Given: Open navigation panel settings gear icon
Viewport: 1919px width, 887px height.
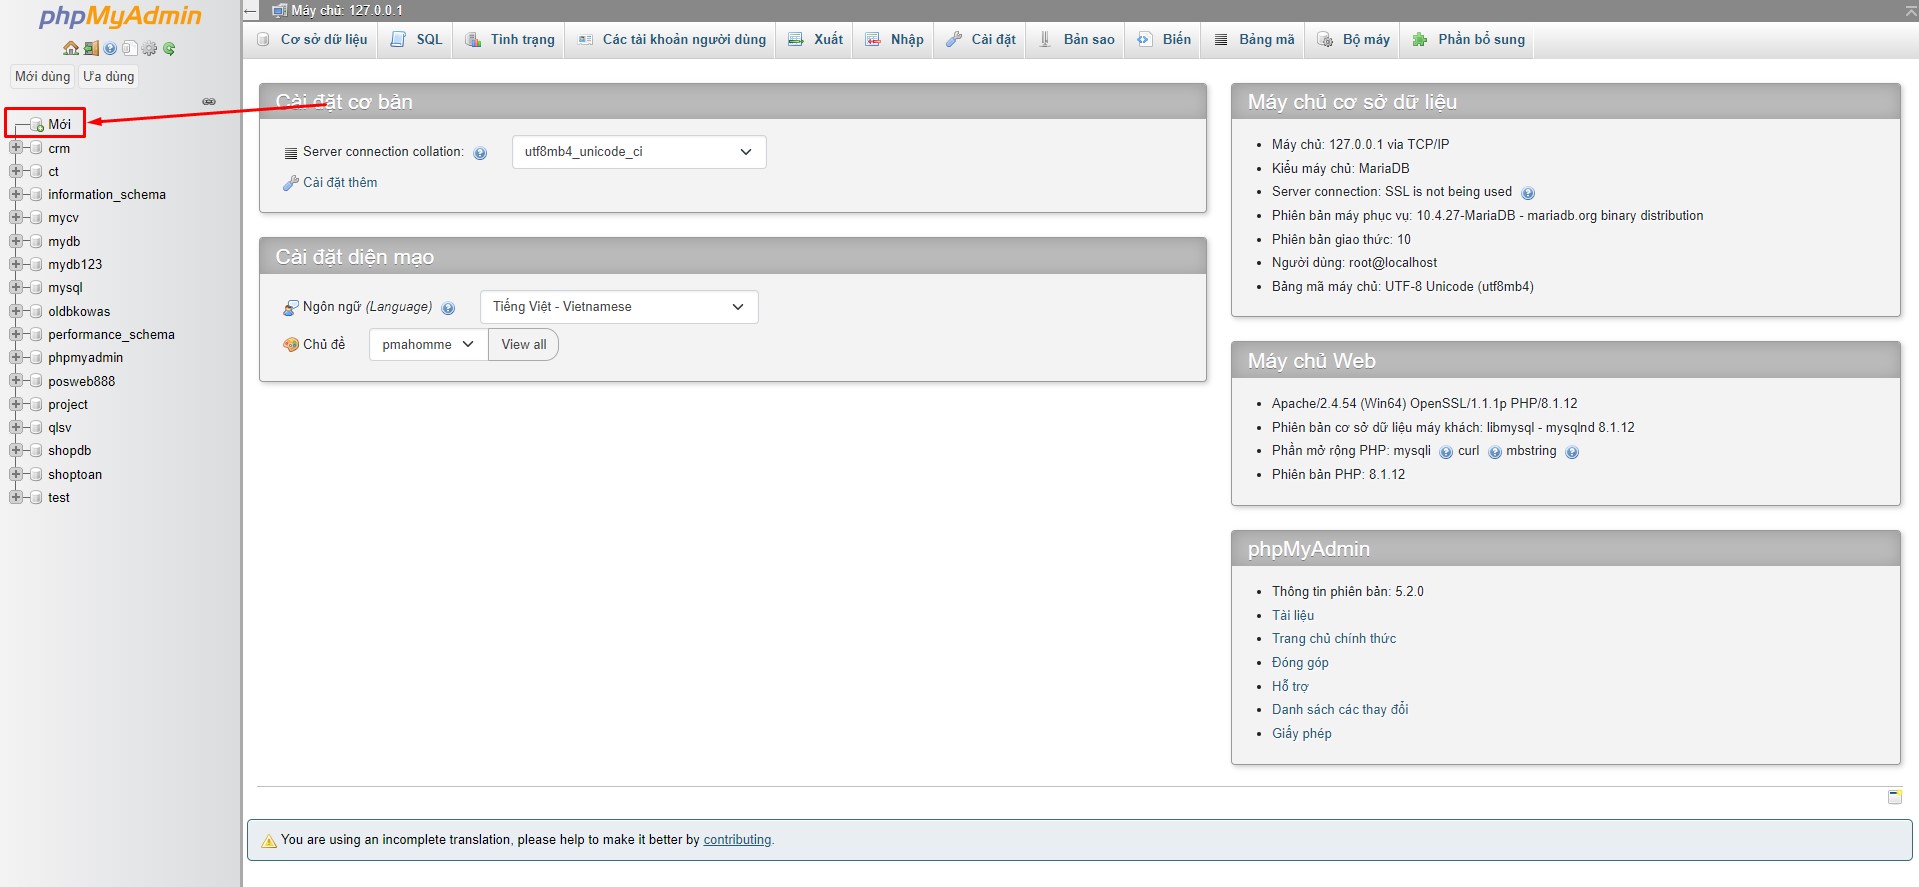Looking at the screenshot, I should 149,48.
